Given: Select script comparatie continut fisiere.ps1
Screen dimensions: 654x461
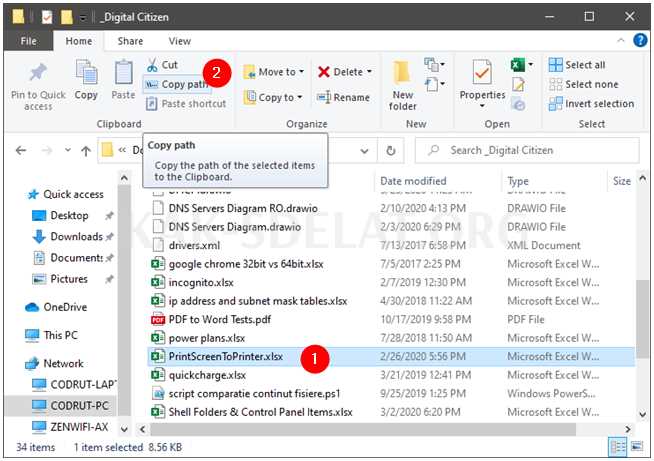Looking at the screenshot, I should tap(246, 393).
